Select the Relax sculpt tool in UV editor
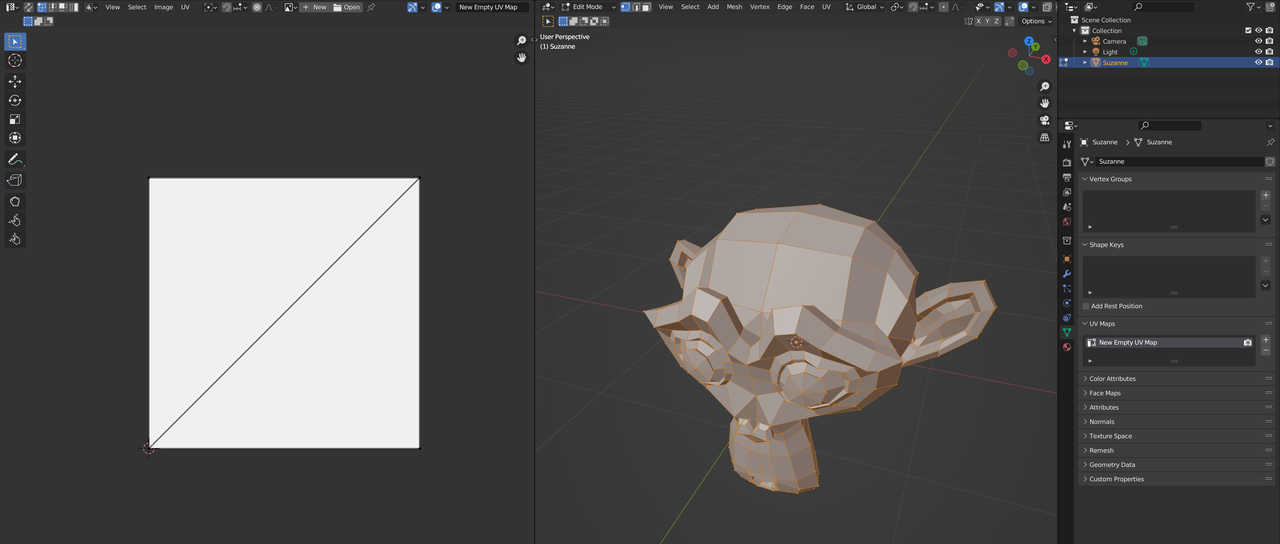Screen dimensions: 1280x544 [x=15, y=220]
